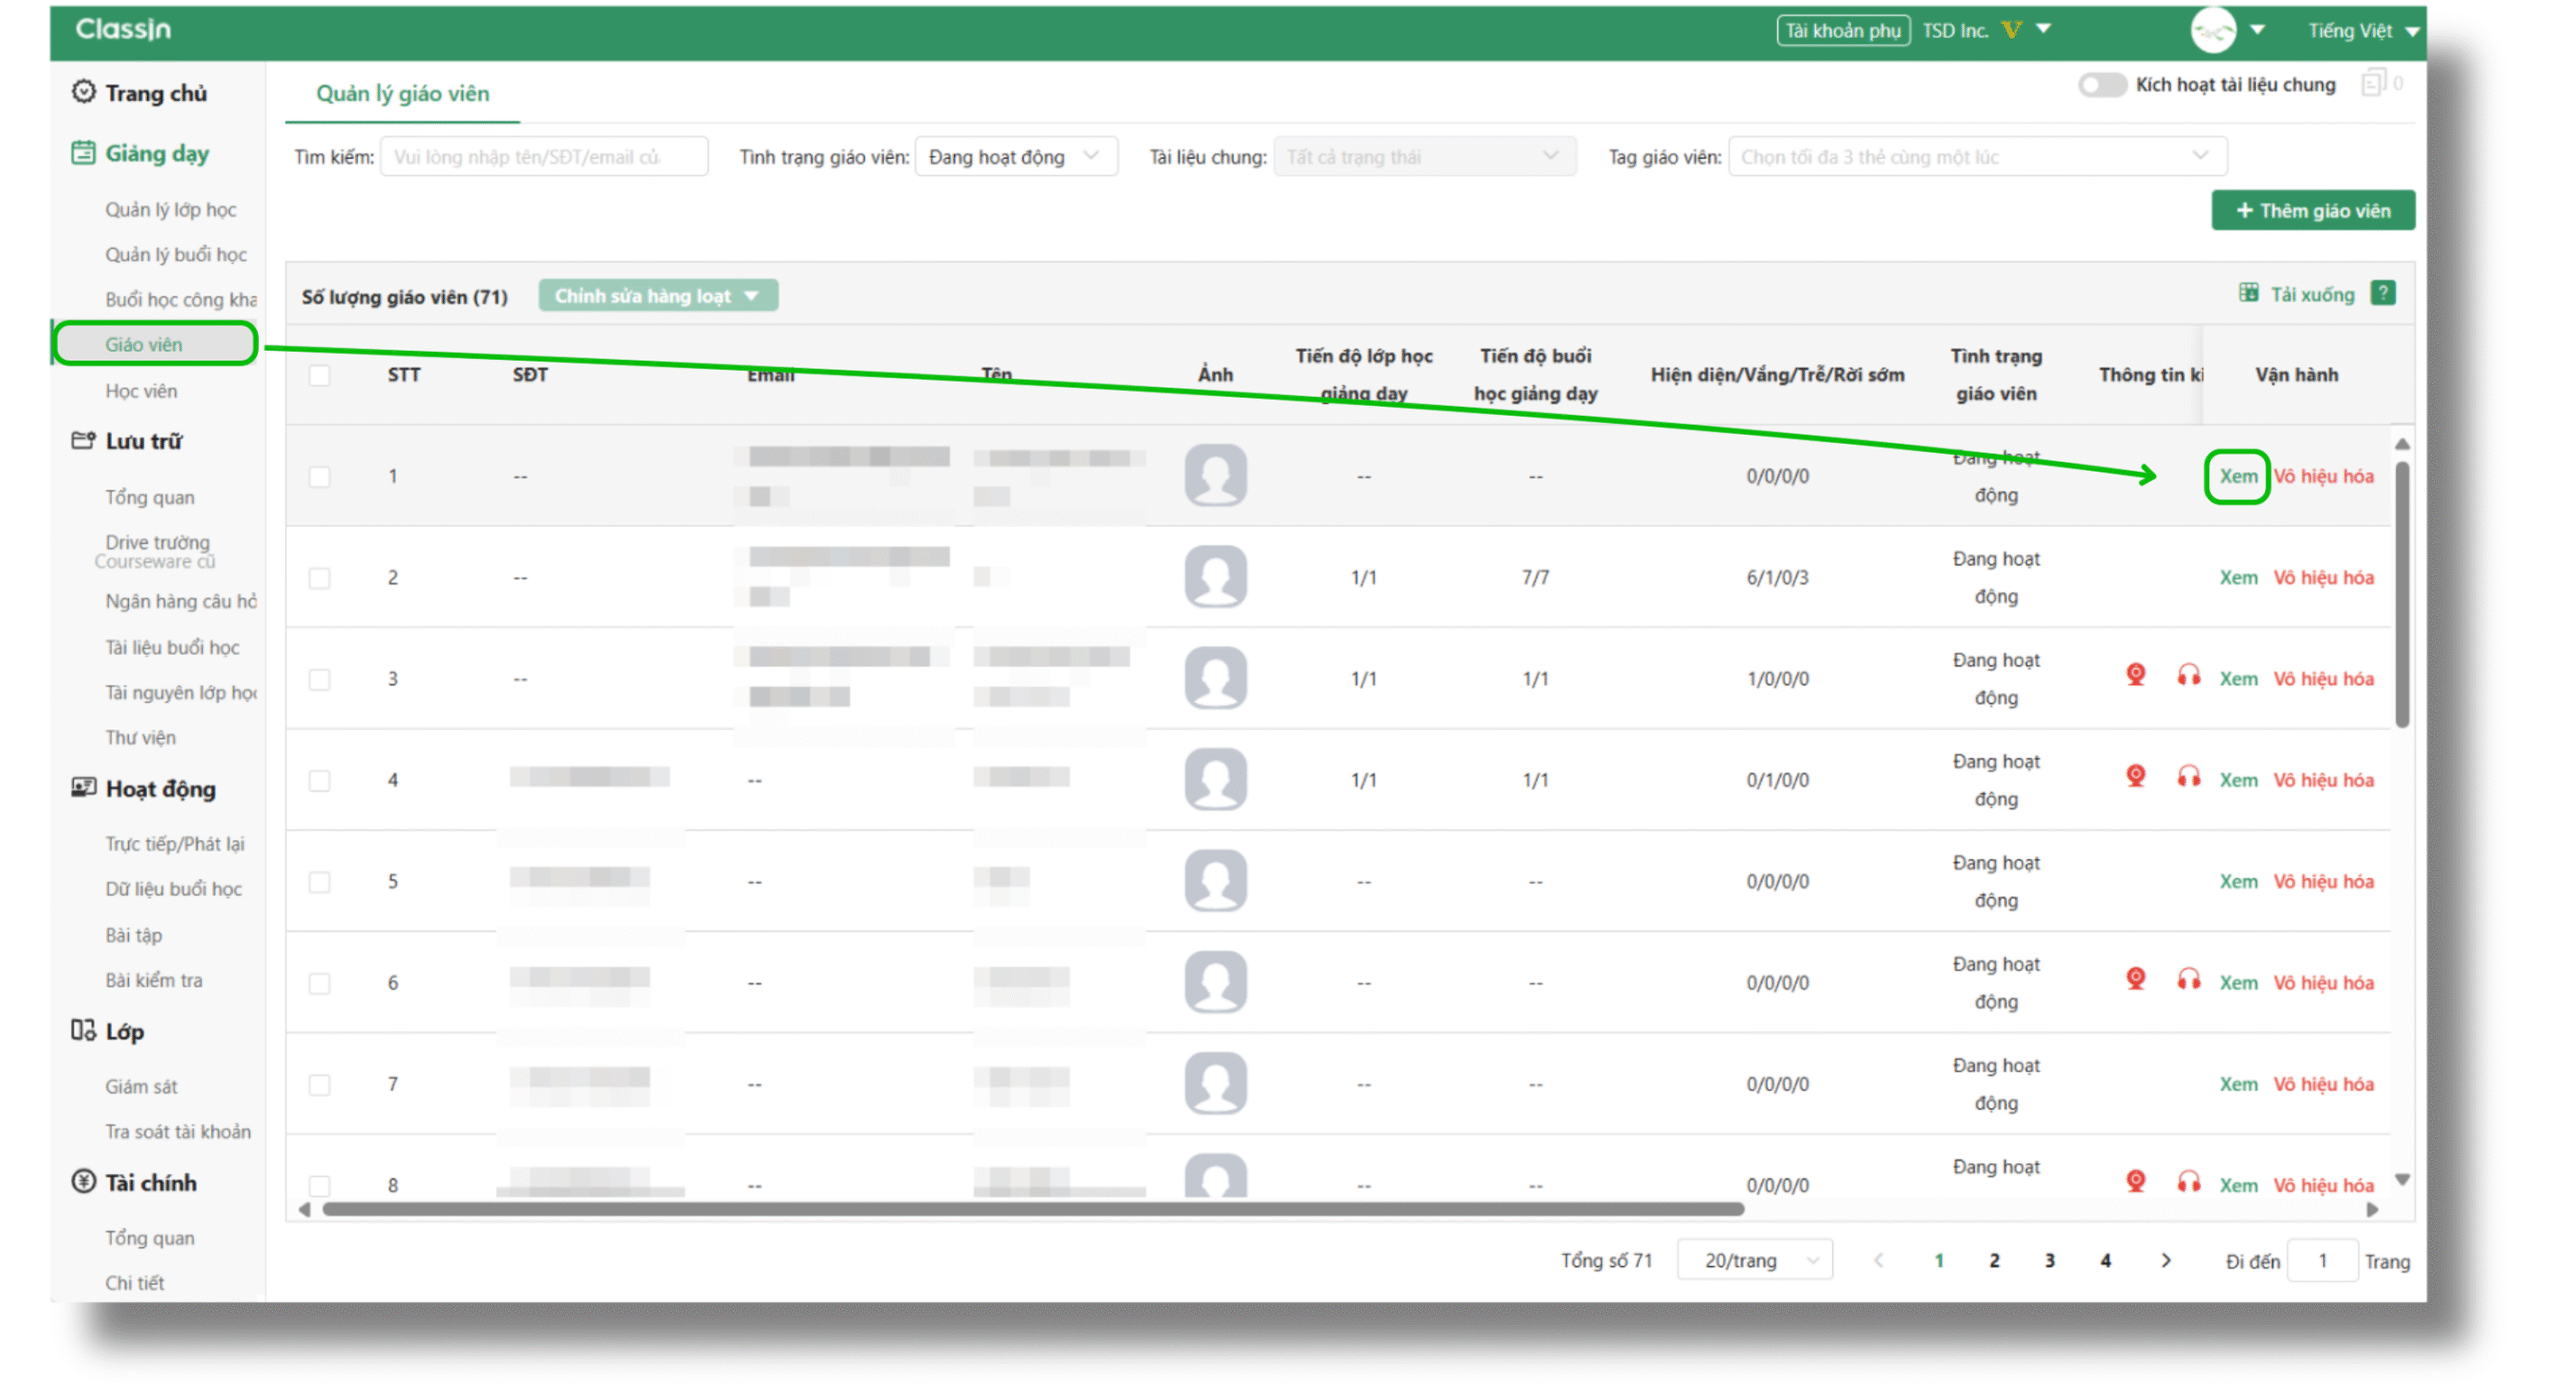Click the document counter icon at top right
This screenshot has width=2560, height=1395.
coord(2373,84)
